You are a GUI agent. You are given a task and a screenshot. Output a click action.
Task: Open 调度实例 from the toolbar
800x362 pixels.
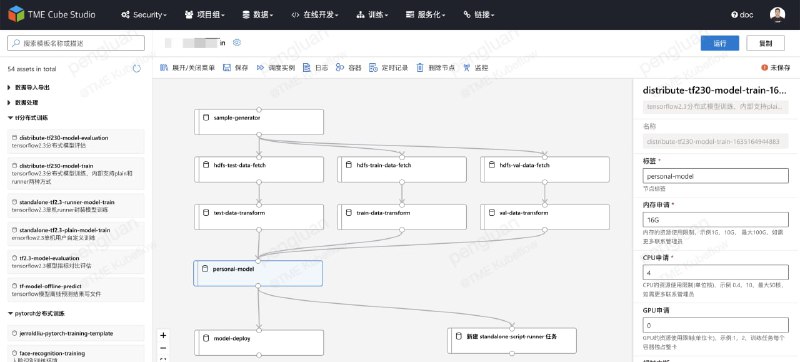(x=276, y=68)
